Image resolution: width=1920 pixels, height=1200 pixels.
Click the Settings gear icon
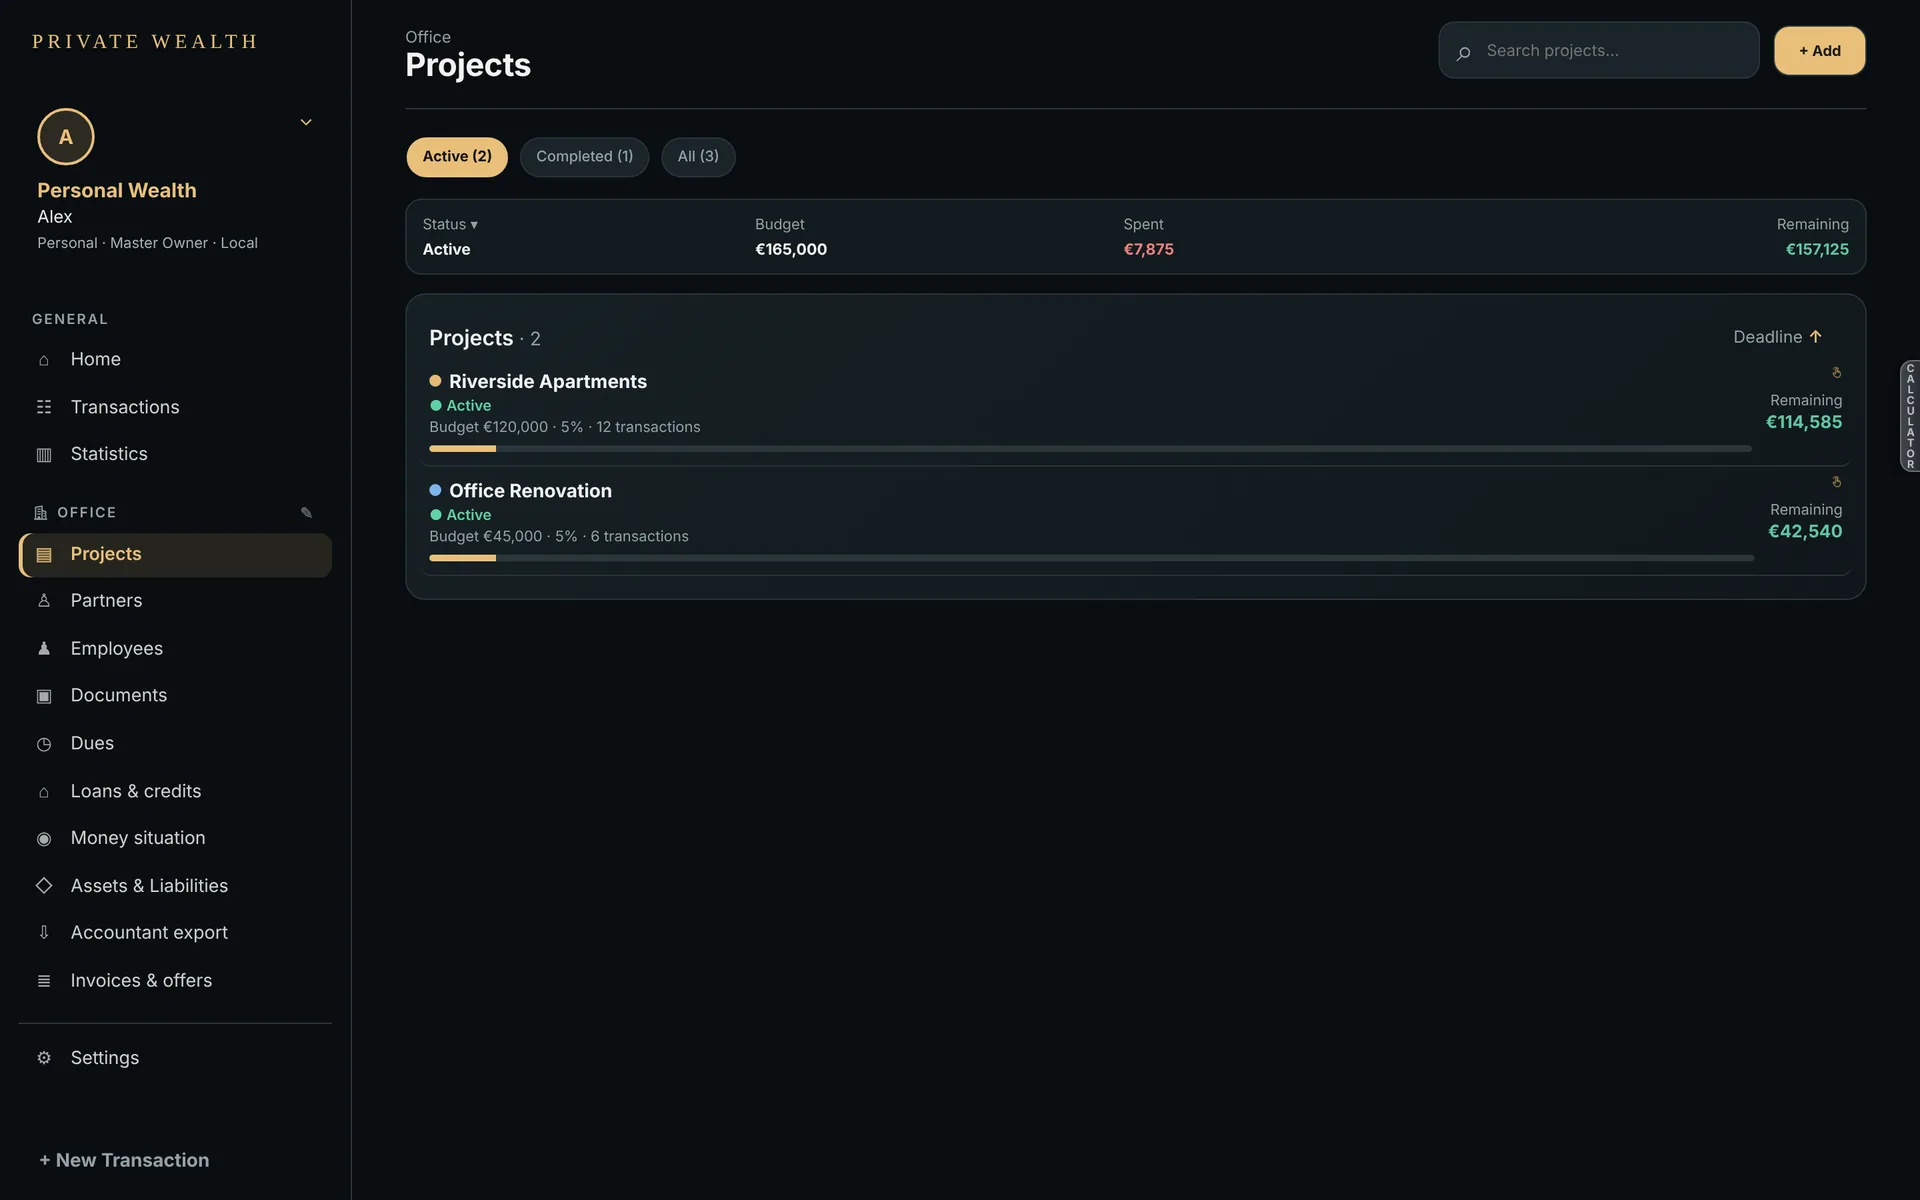point(44,1058)
